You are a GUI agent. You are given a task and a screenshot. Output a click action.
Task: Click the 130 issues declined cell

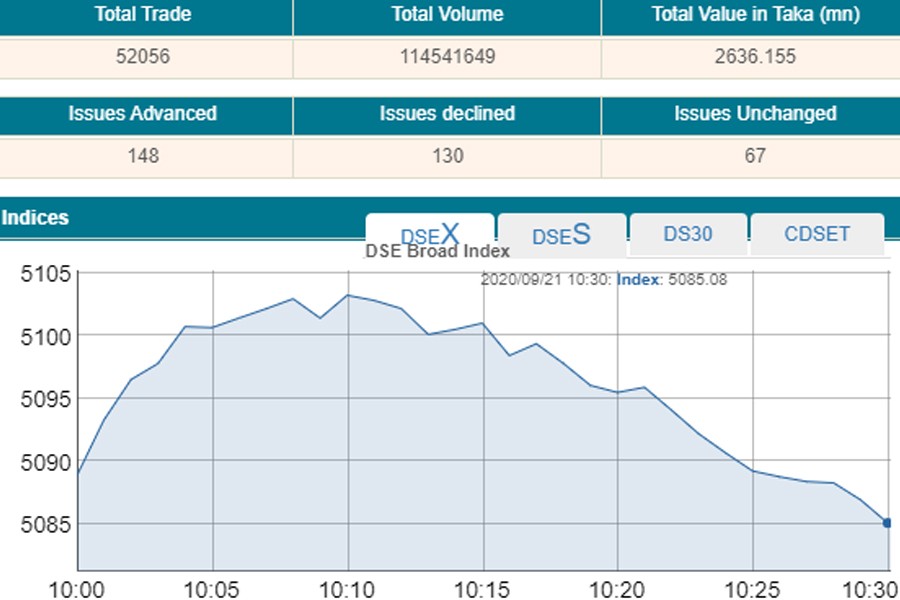(447, 156)
